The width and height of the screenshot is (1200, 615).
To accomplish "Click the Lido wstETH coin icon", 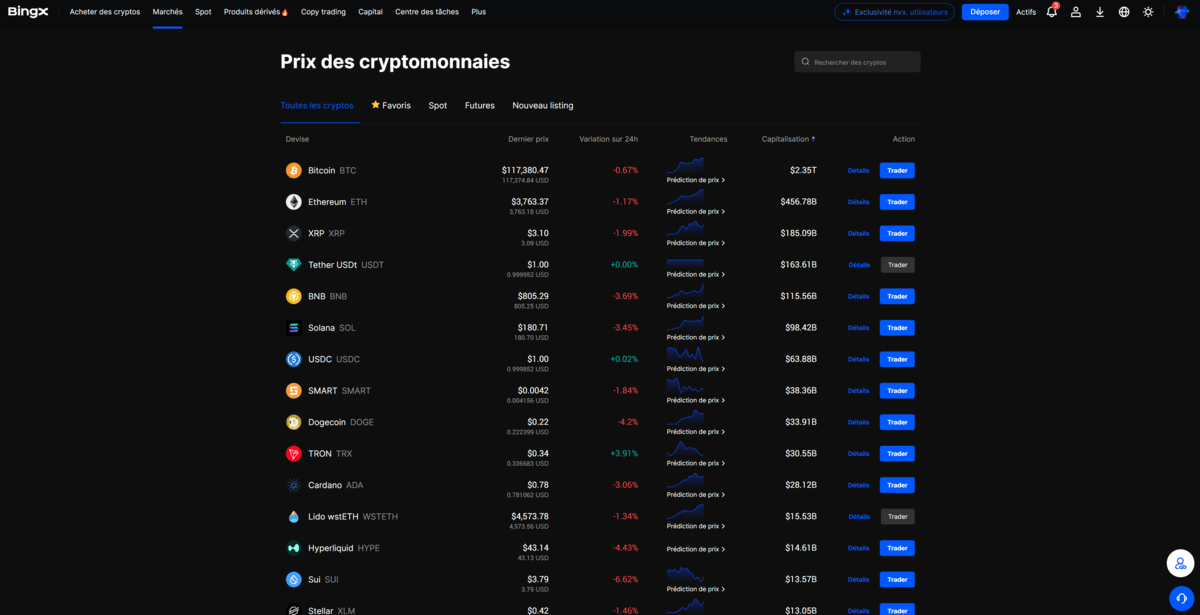I will pyautogui.click(x=294, y=517).
